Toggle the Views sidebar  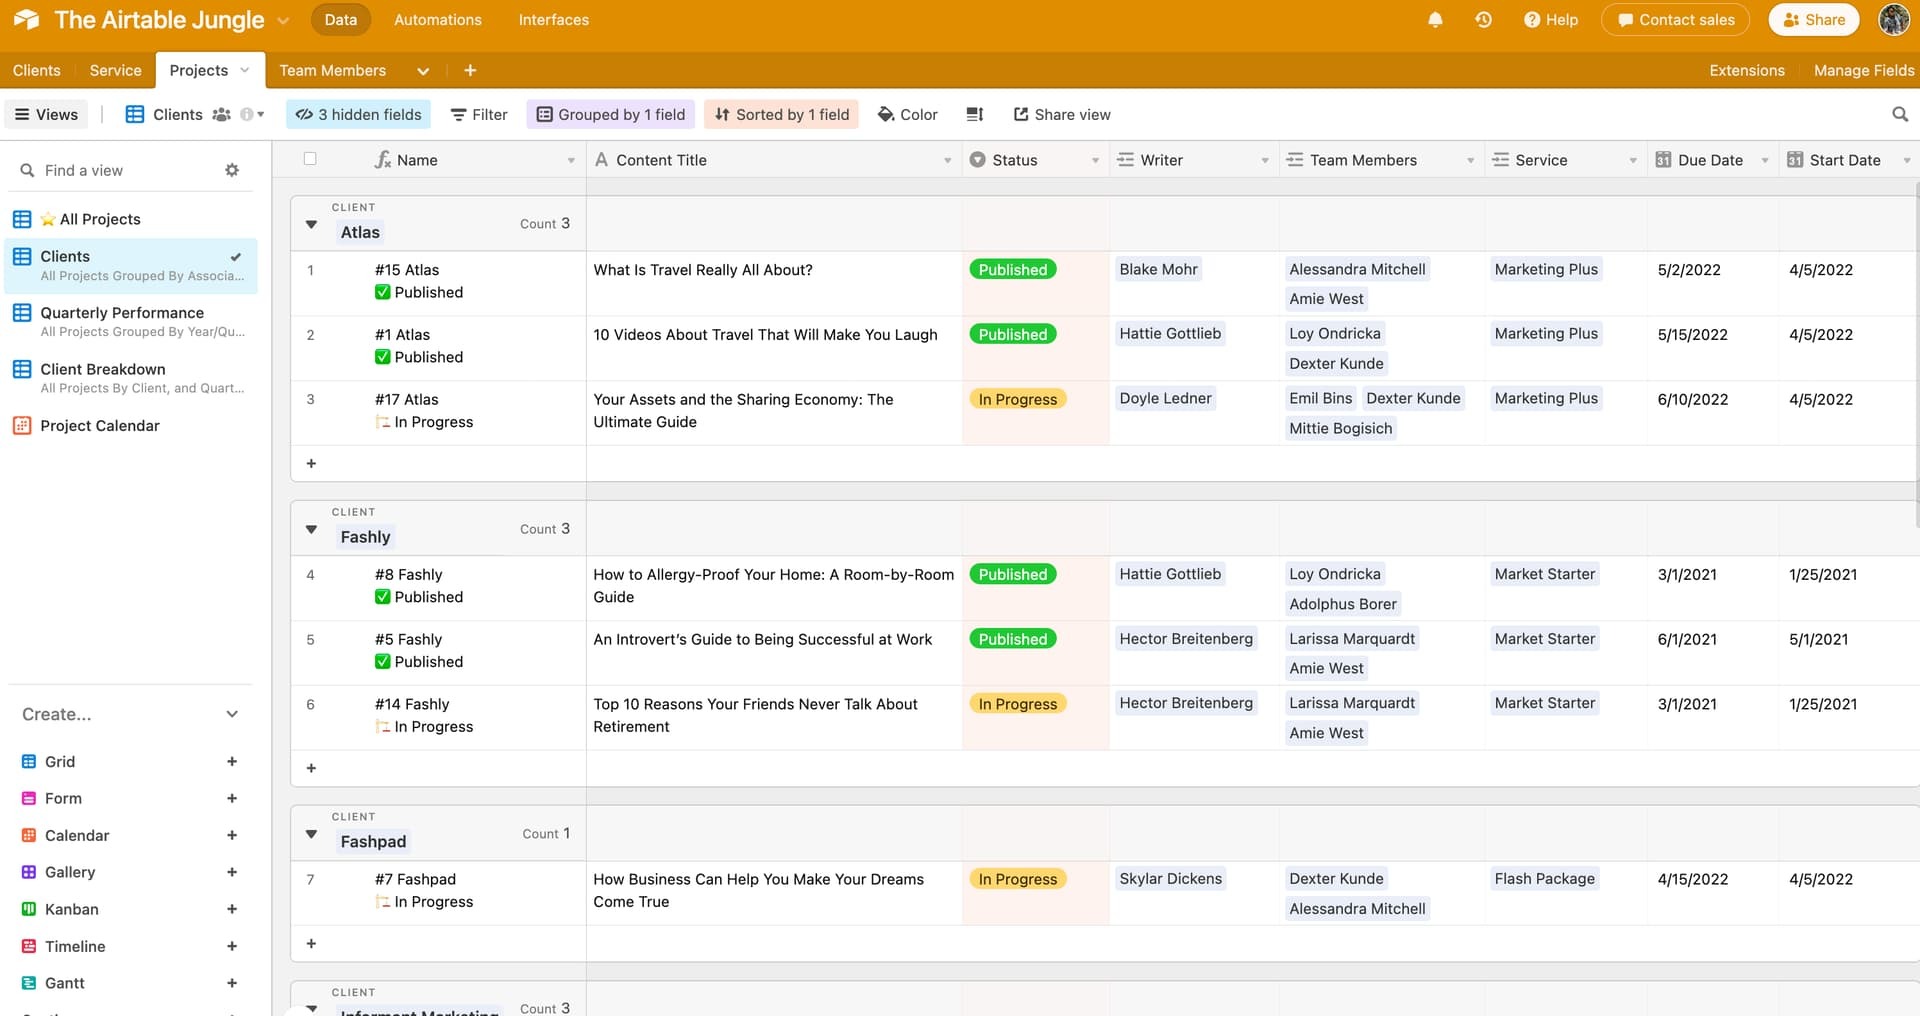(x=46, y=114)
